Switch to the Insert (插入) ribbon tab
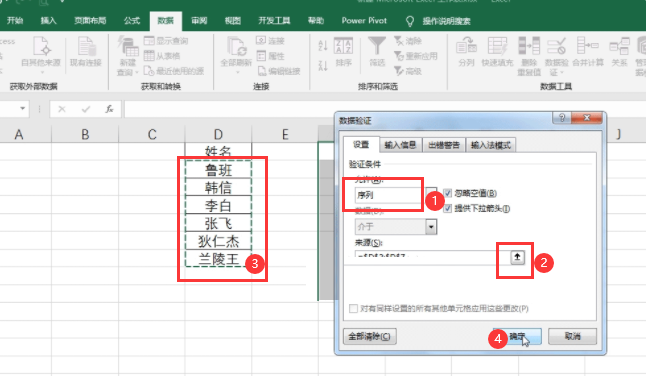This screenshot has width=646, height=376. coord(48,21)
